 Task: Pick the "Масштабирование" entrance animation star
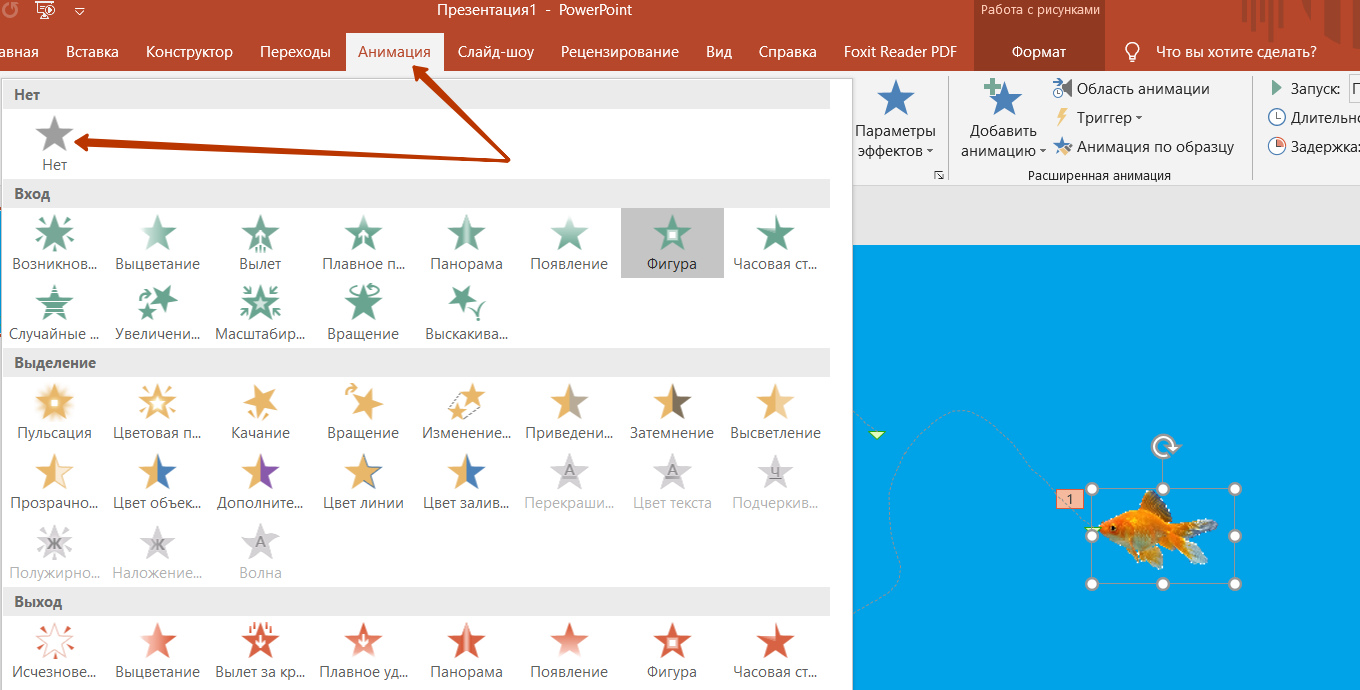pyautogui.click(x=260, y=313)
